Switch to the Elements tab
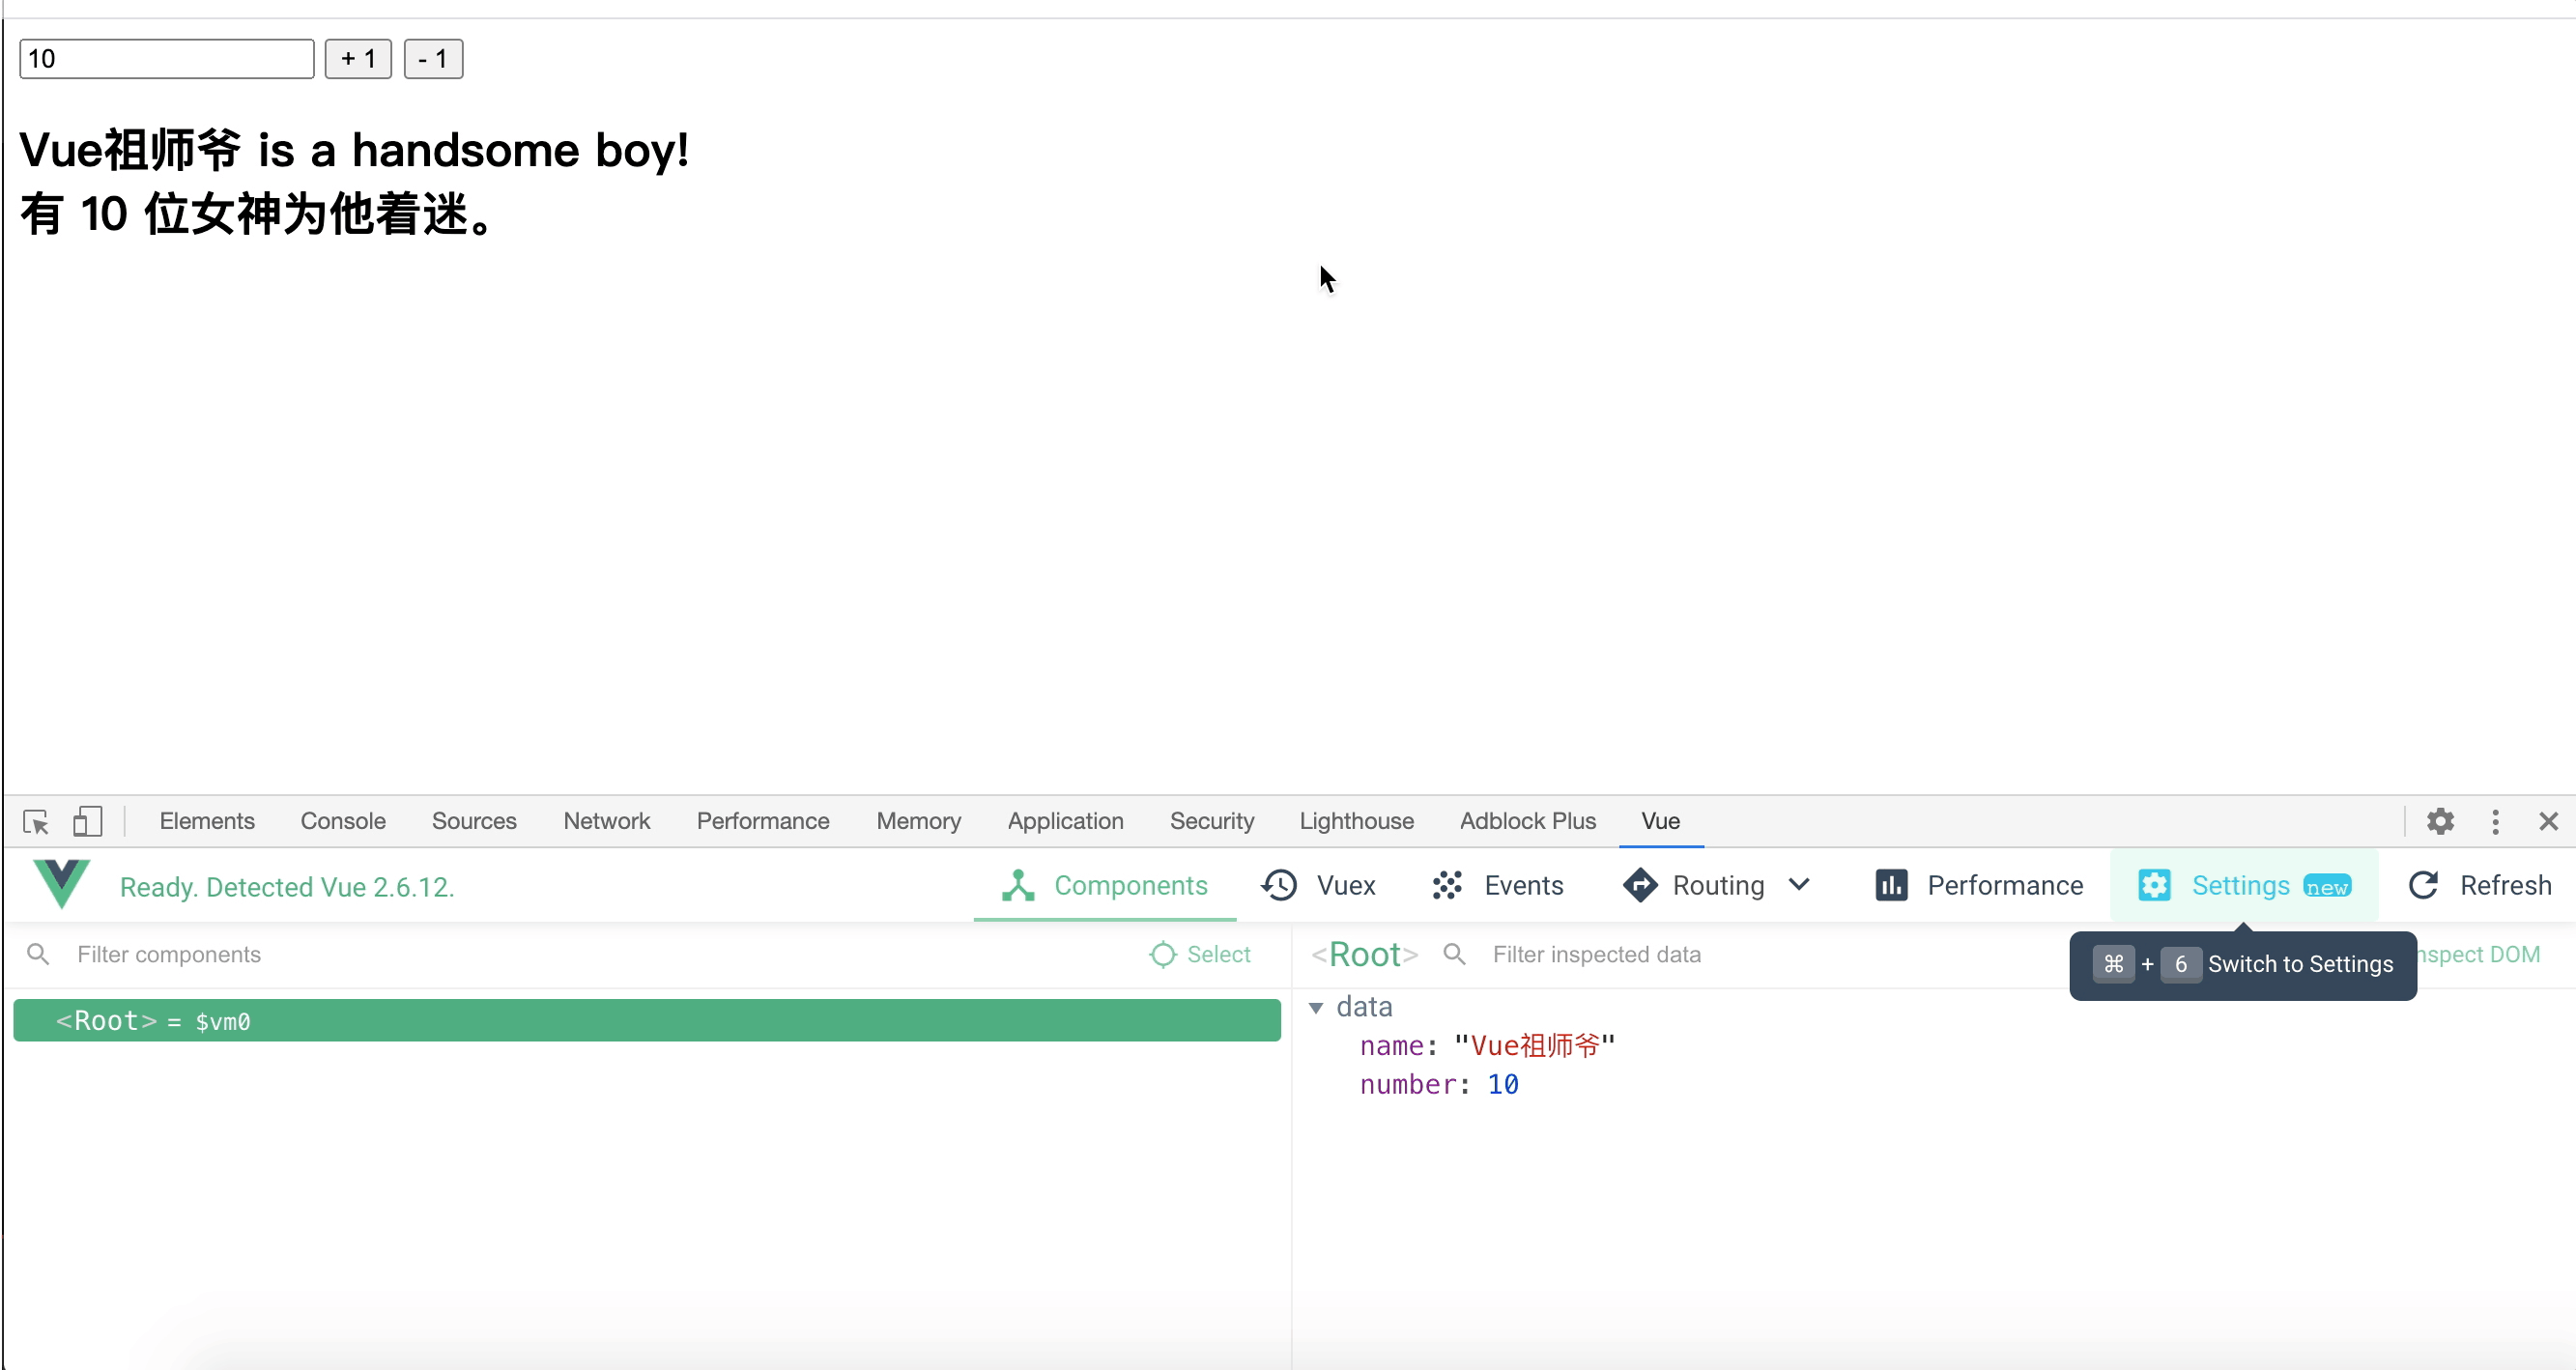The width and height of the screenshot is (2576, 1370). coord(207,822)
